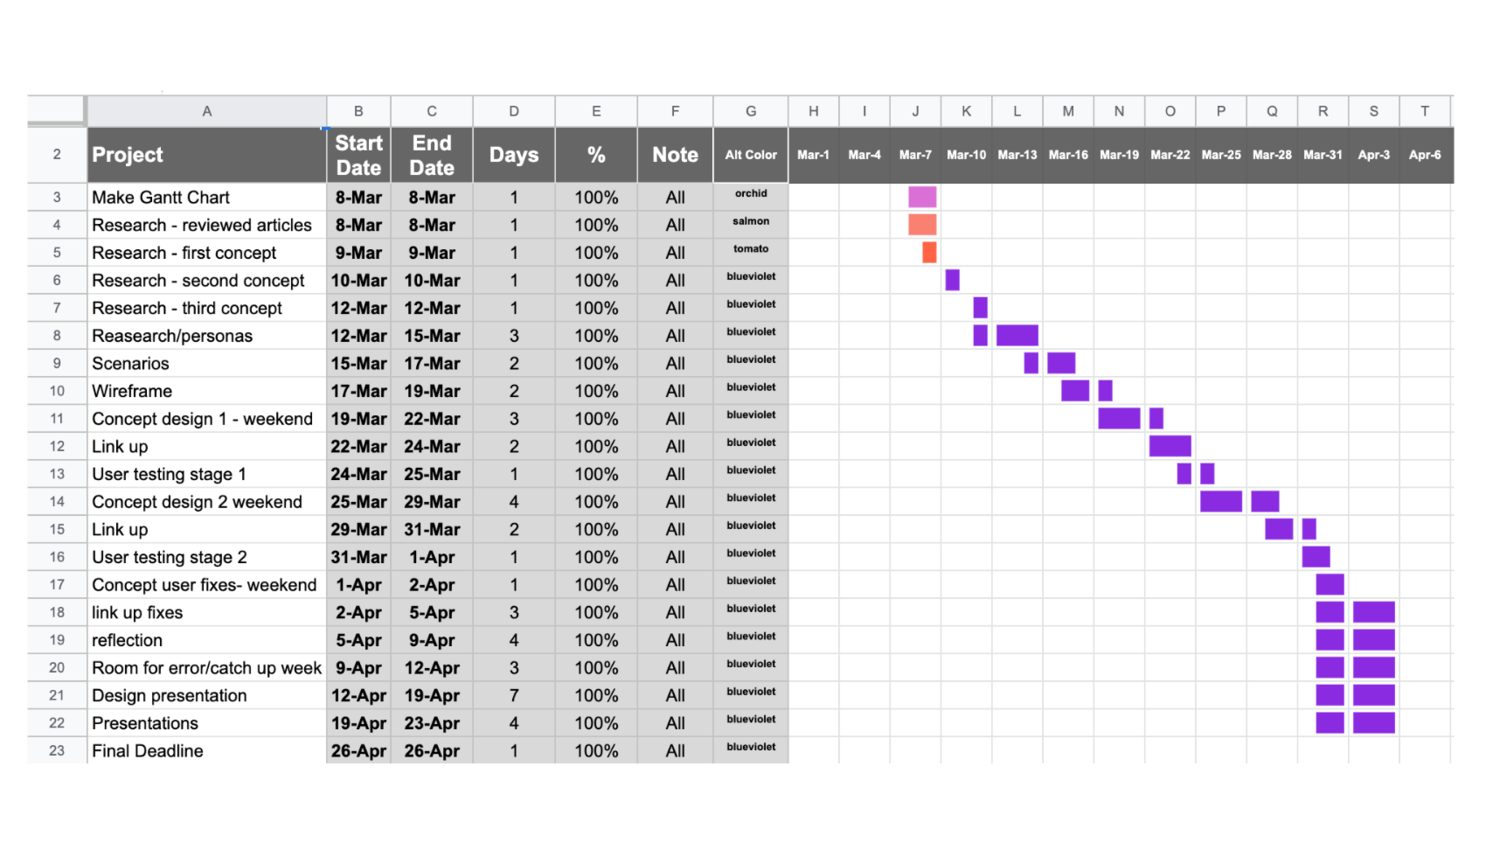The width and height of the screenshot is (1500, 843).
Task: Select the Days value for Design presentation
Action: tap(514, 695)
